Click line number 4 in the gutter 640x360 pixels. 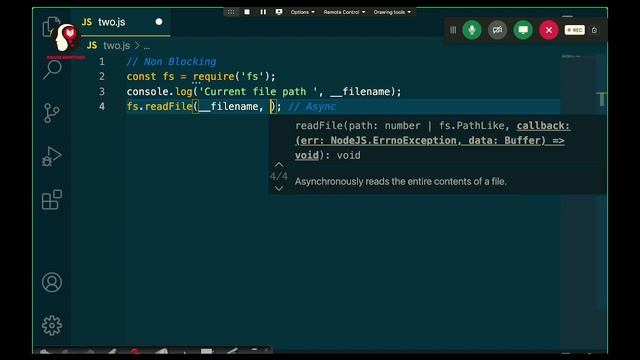tap(102, 107)
